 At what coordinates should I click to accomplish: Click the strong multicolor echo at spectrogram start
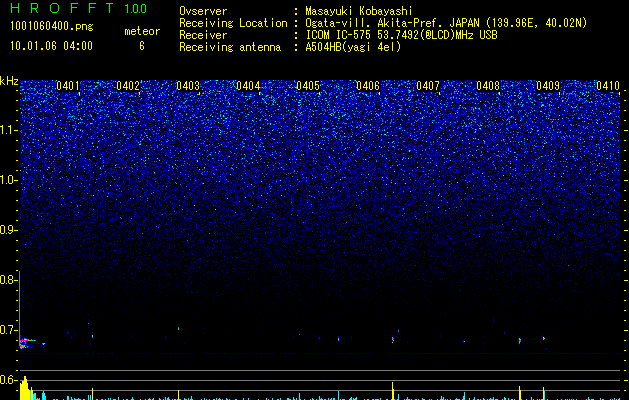(25, 342)
